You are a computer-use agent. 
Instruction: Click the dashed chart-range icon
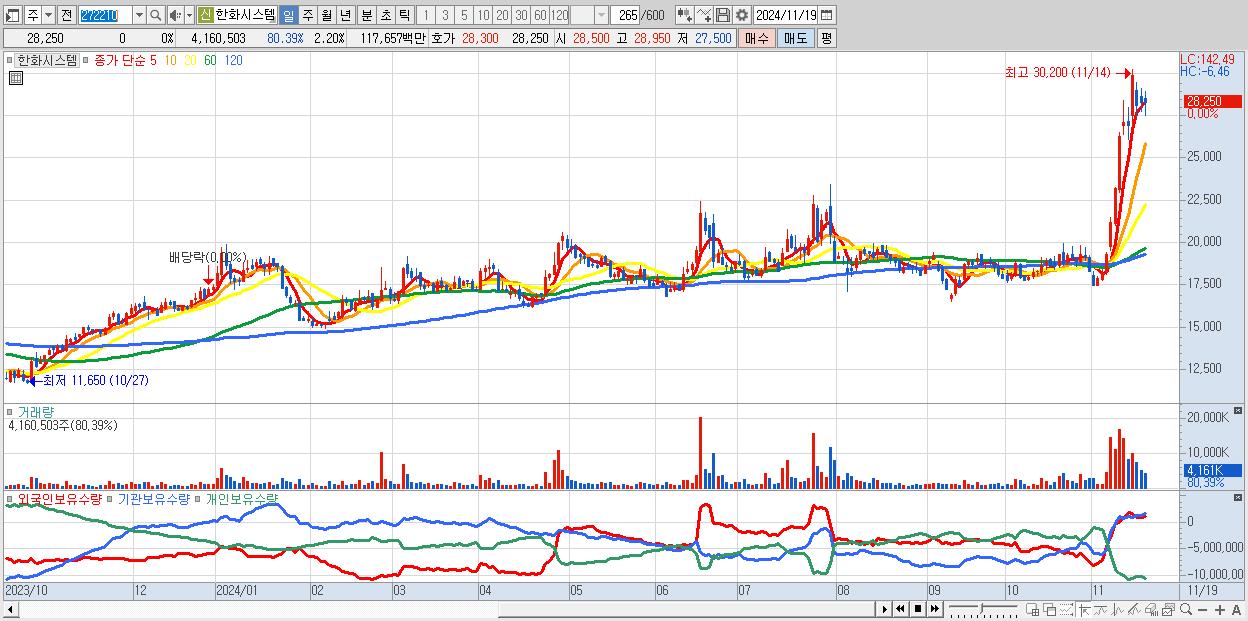1066,609
